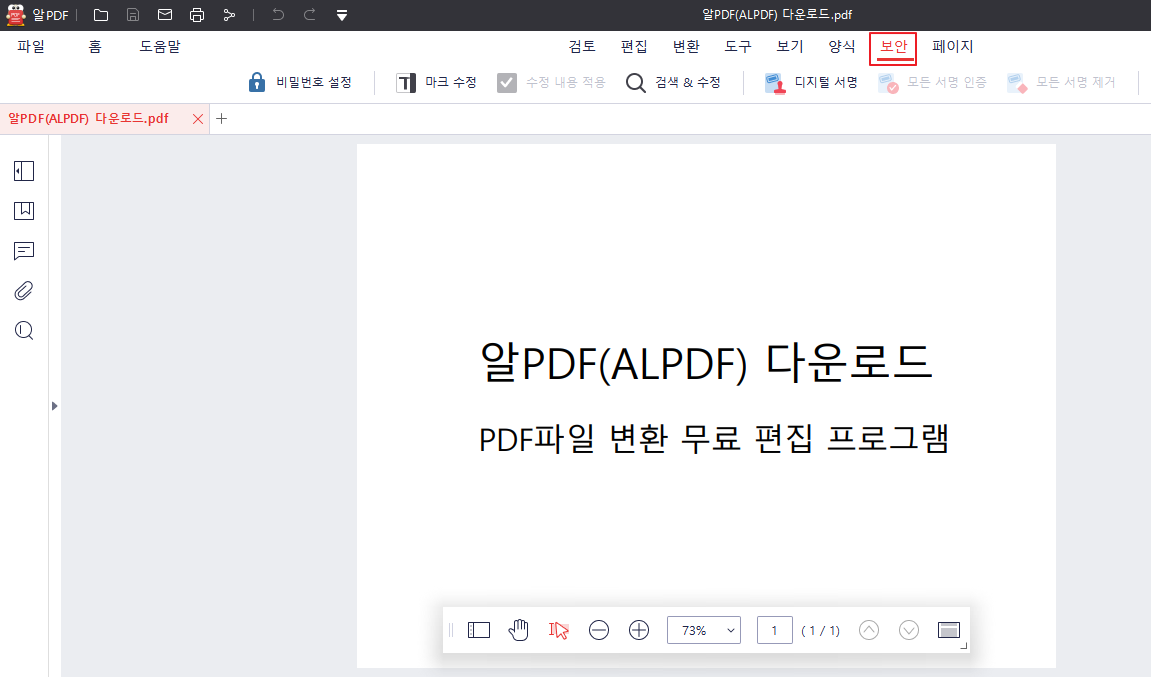The height and width of the screenshot is (677, 1151).
Task: Open the bookmarks panel in the sidebar
Action: click(23, 211)
